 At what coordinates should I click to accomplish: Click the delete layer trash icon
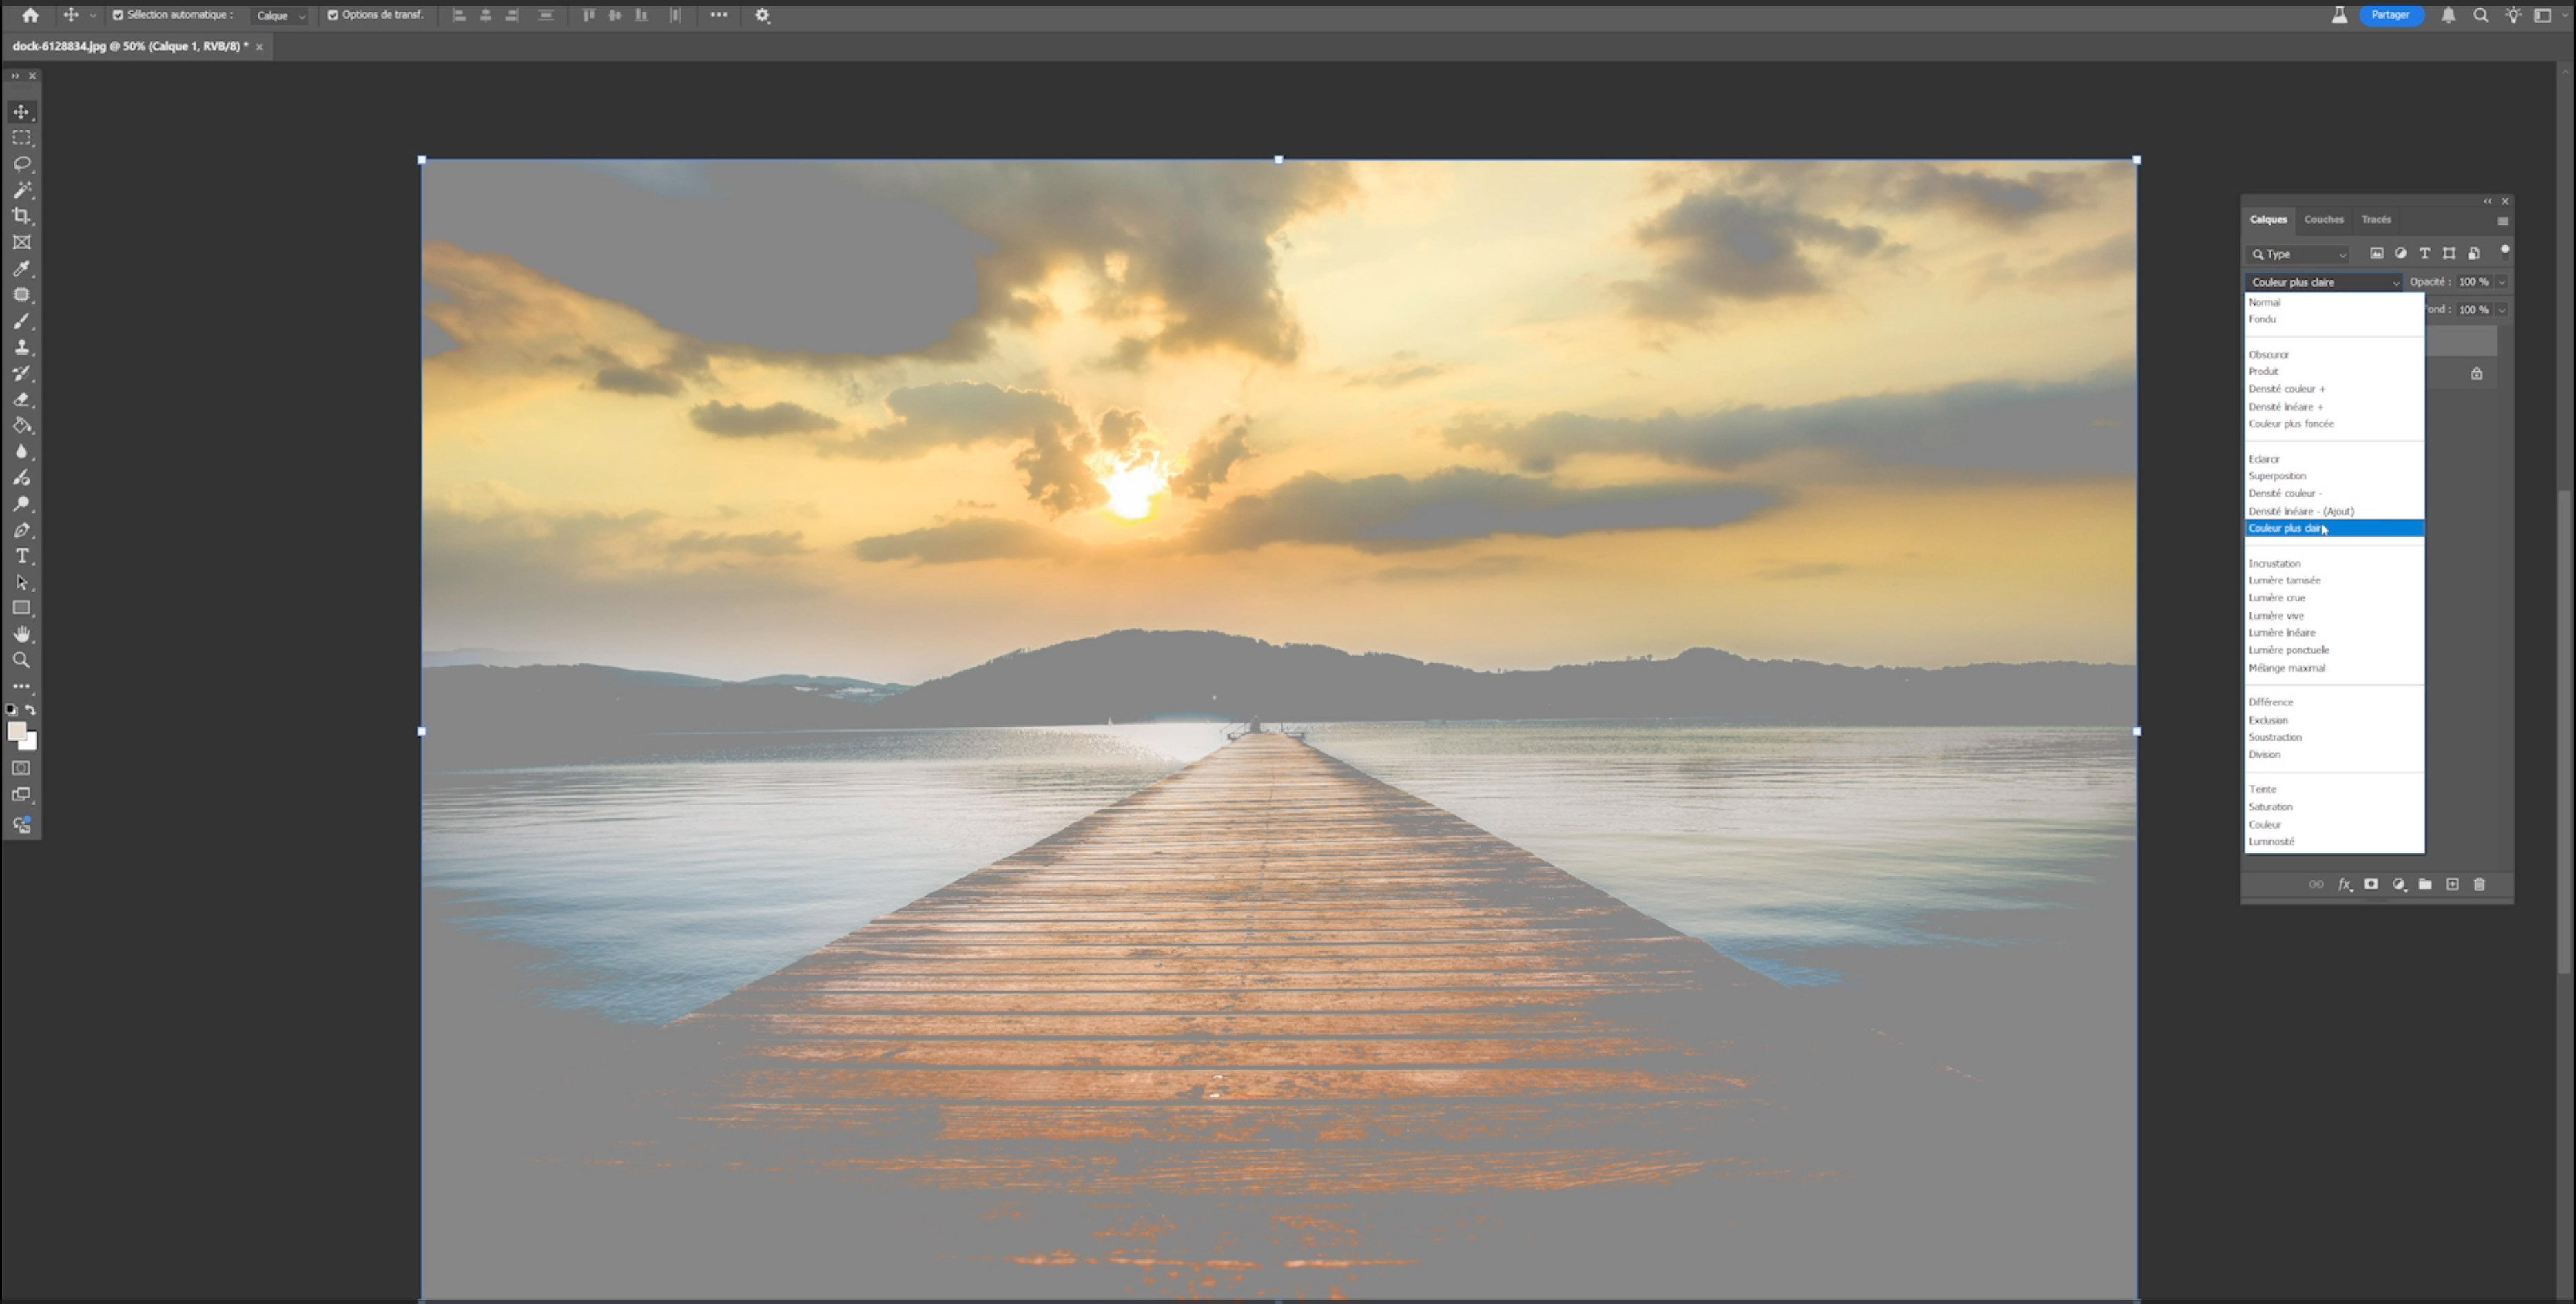(x=2479, y=884)
